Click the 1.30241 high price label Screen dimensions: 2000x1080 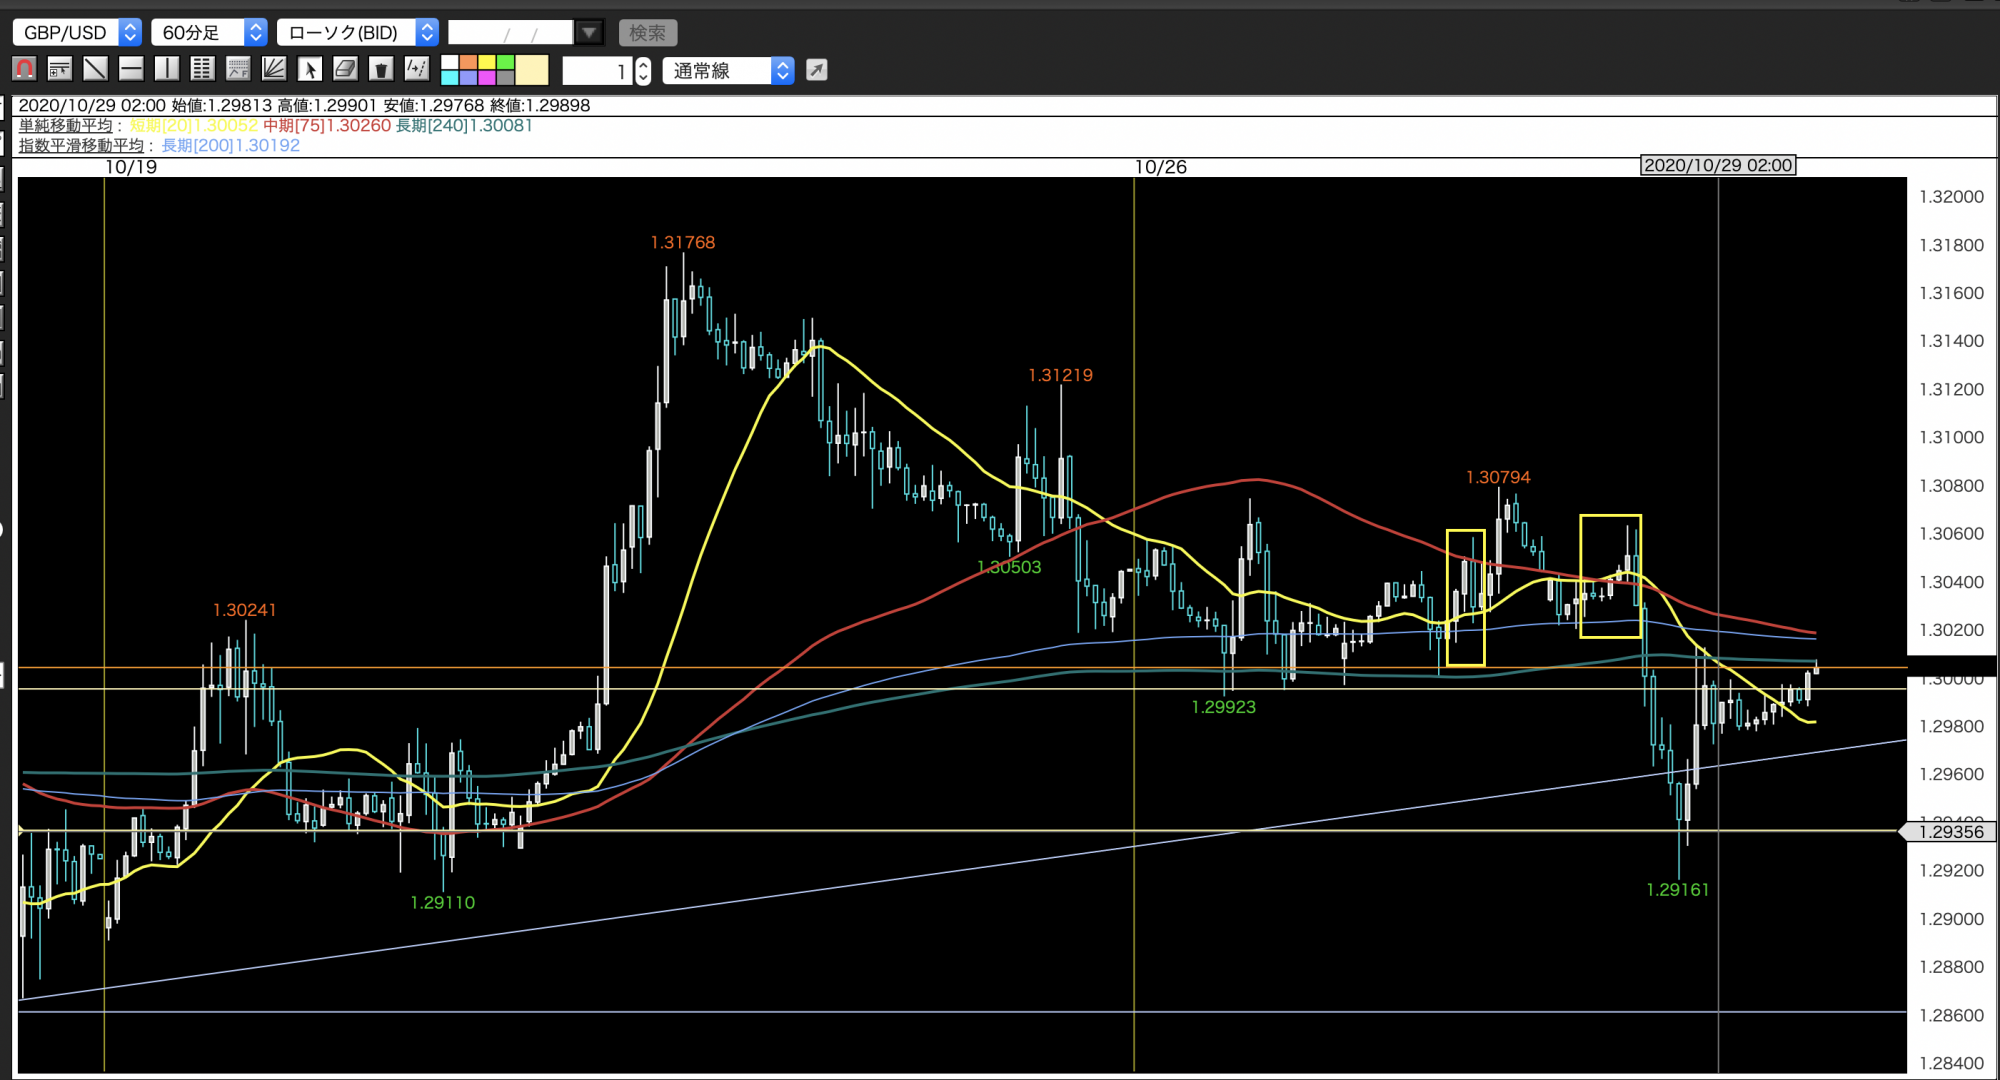[x=244, y=610]
